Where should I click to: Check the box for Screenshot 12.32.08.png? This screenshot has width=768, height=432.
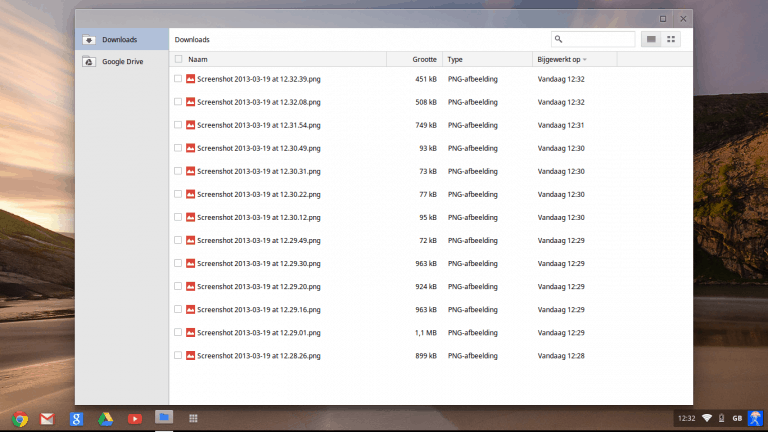tap(178, 102)
